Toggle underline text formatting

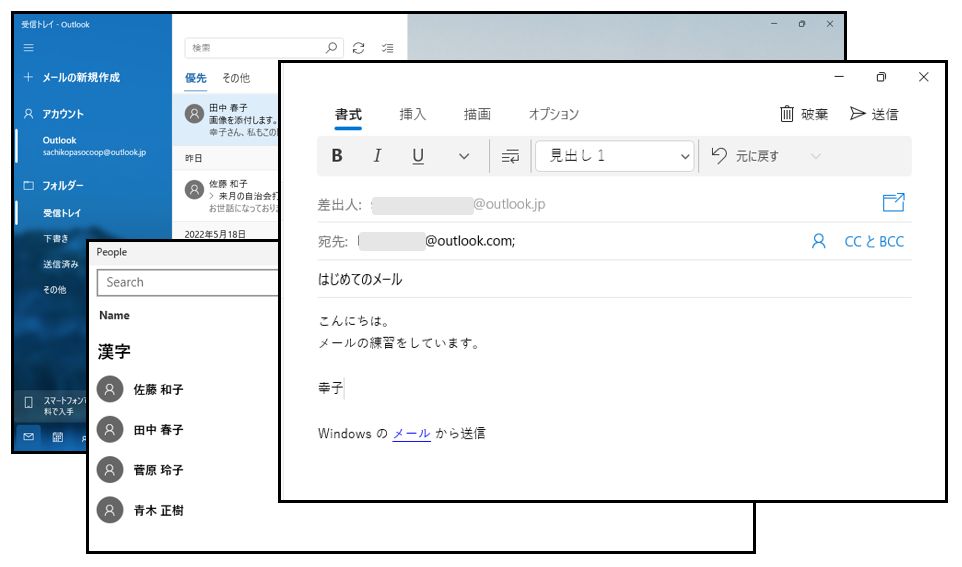coord(418,156)
